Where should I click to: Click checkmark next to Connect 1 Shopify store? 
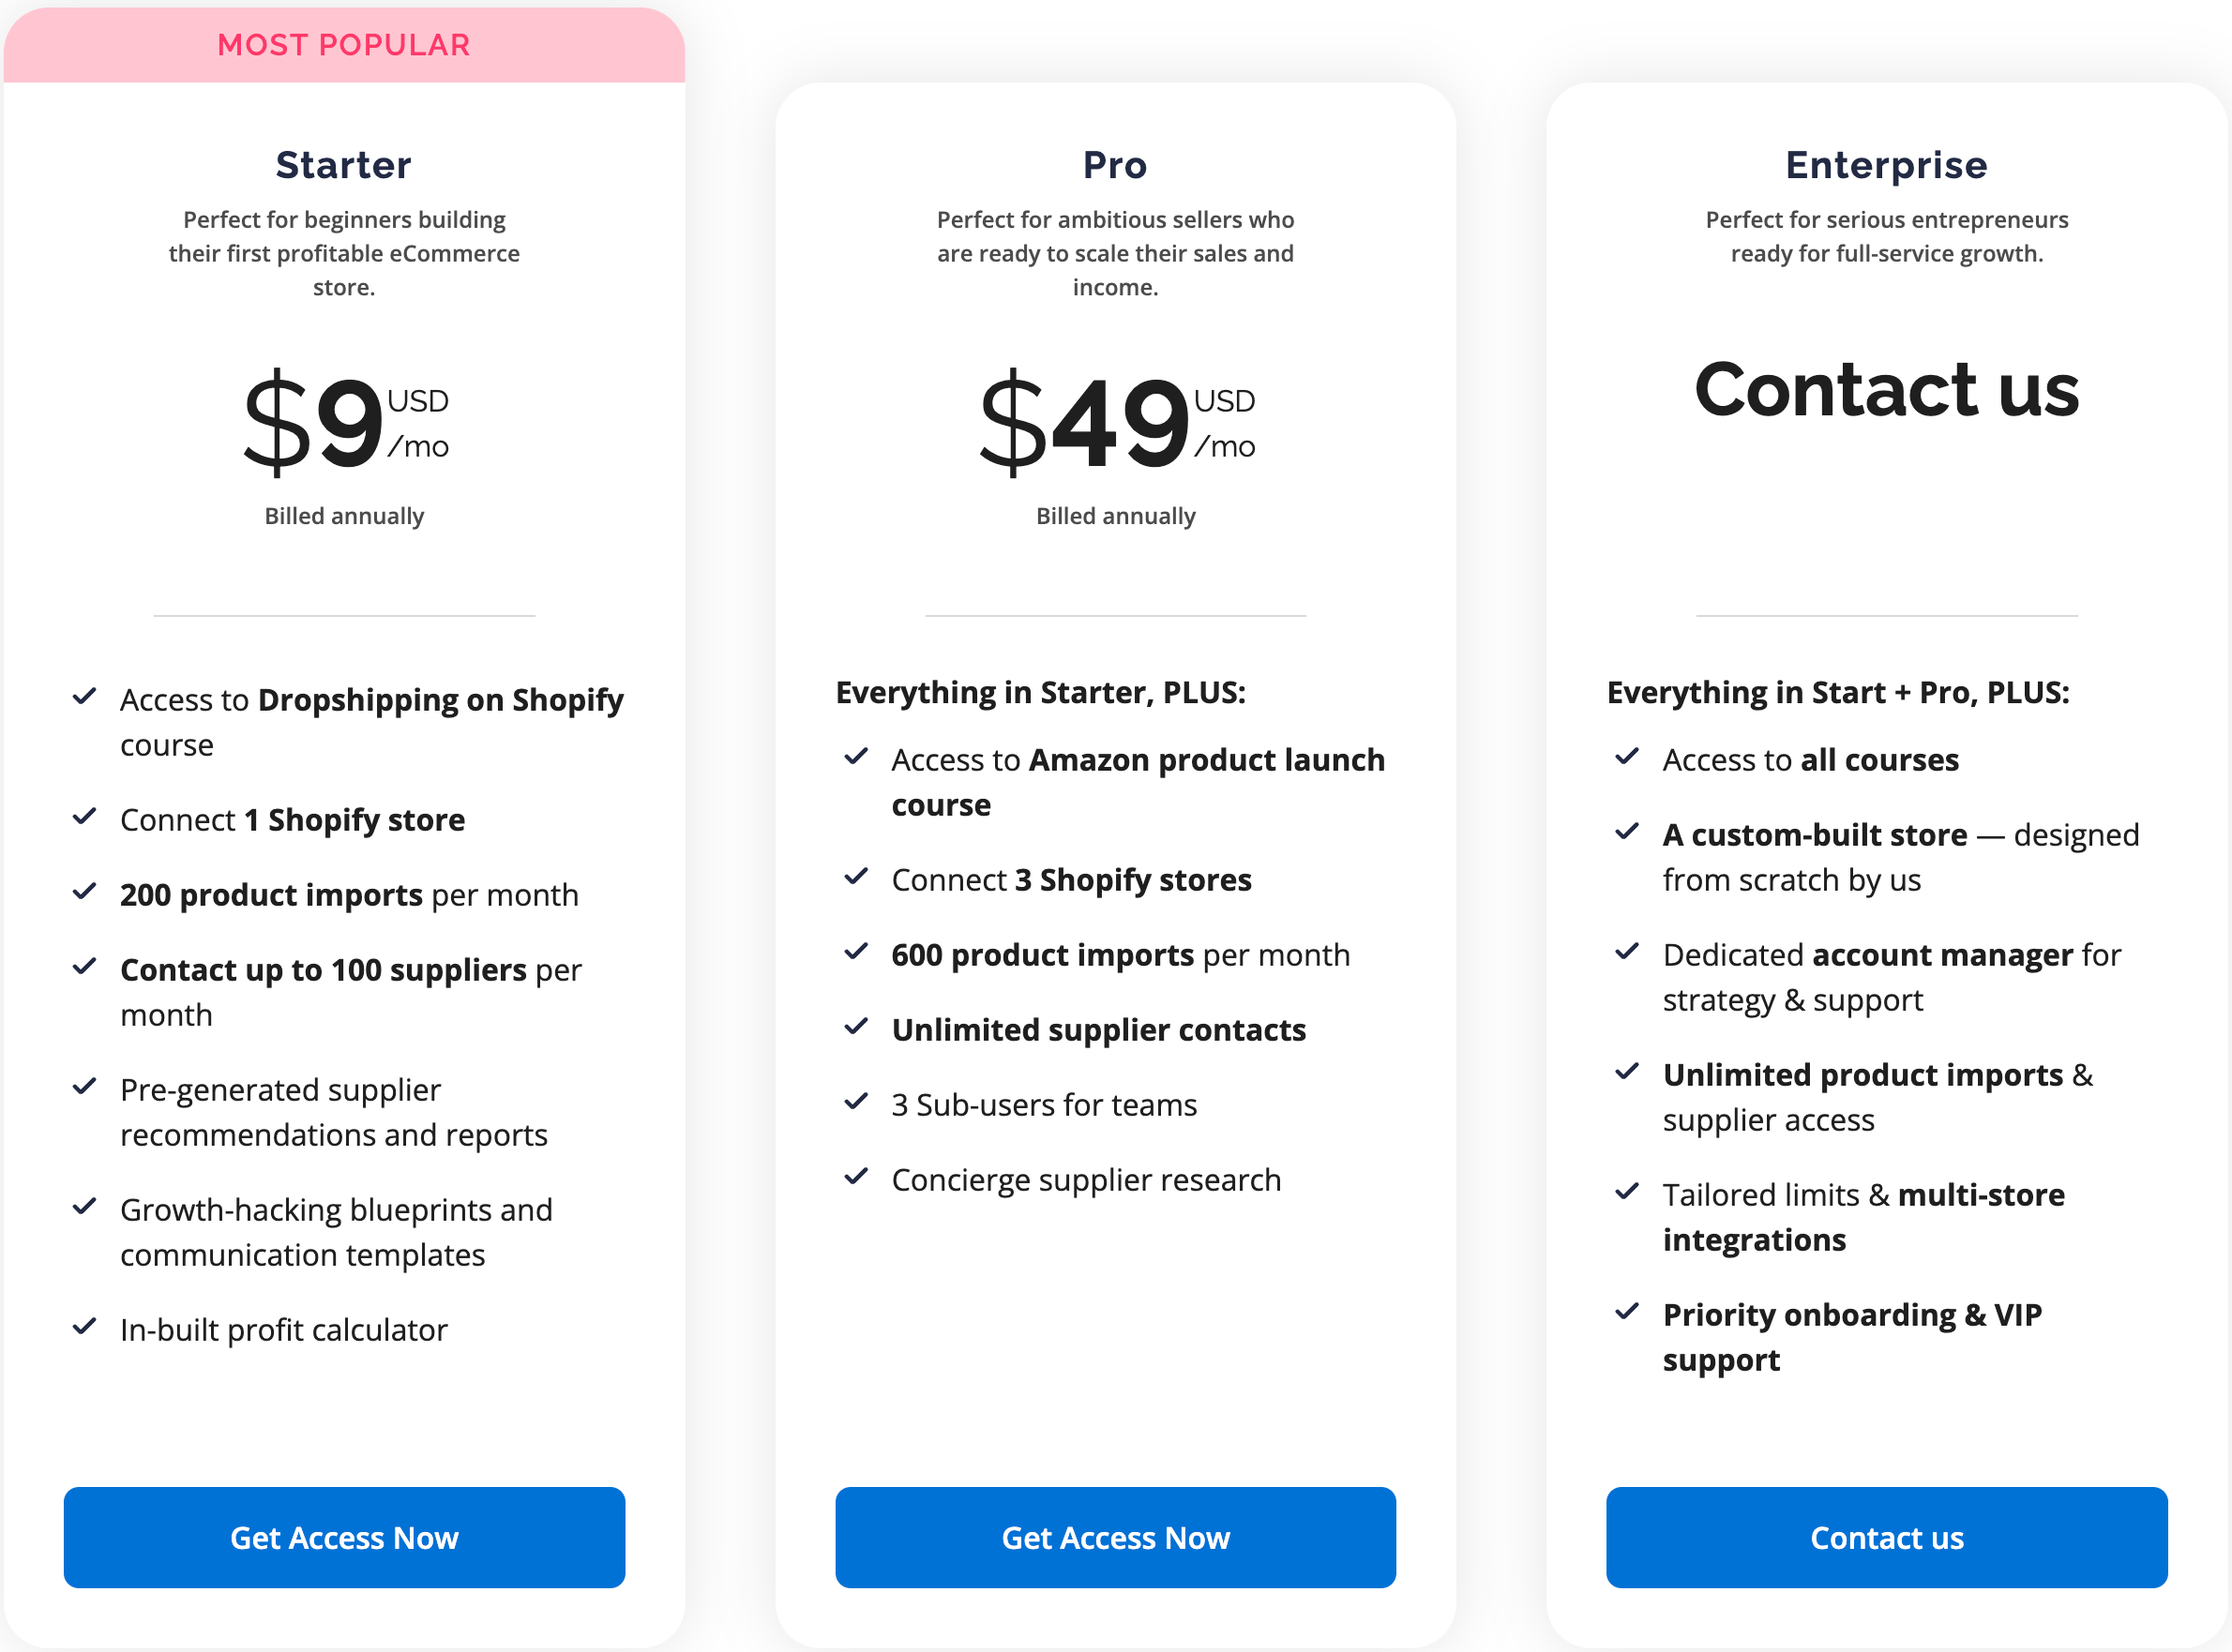85,816
